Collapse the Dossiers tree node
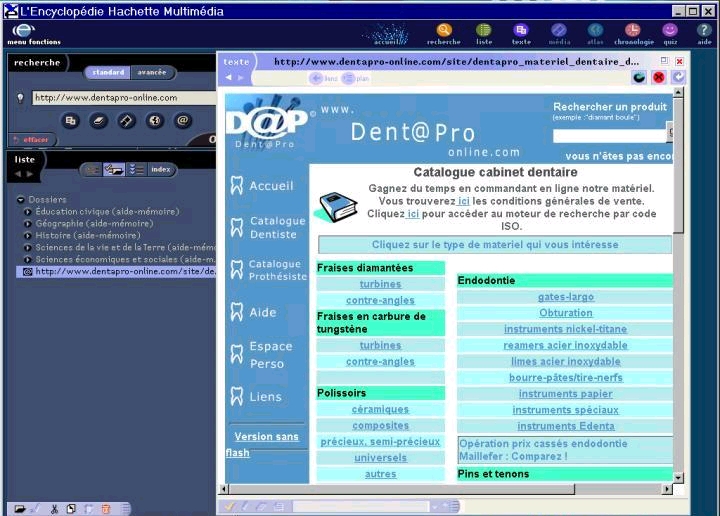720x516 pixels. pos(21,200)
